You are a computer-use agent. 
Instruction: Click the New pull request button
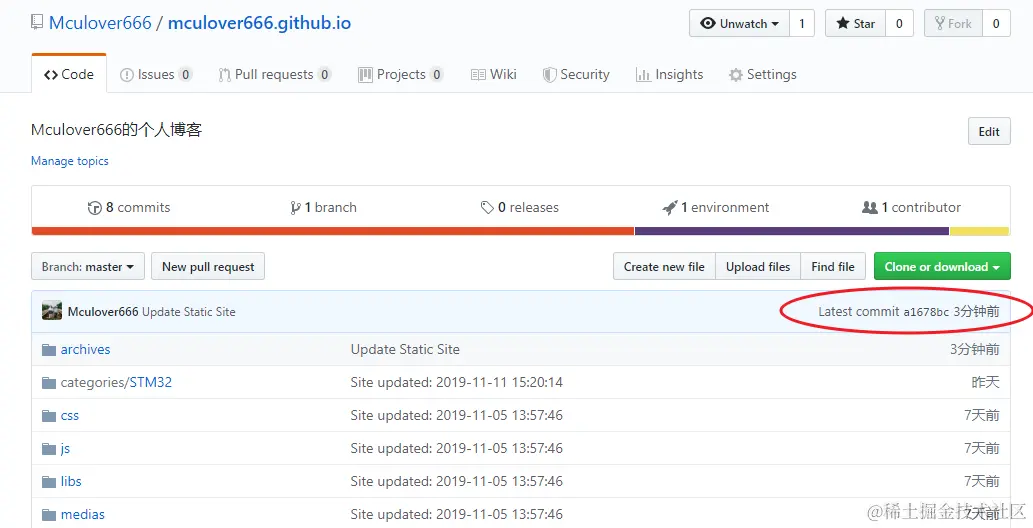pos(208,266)
